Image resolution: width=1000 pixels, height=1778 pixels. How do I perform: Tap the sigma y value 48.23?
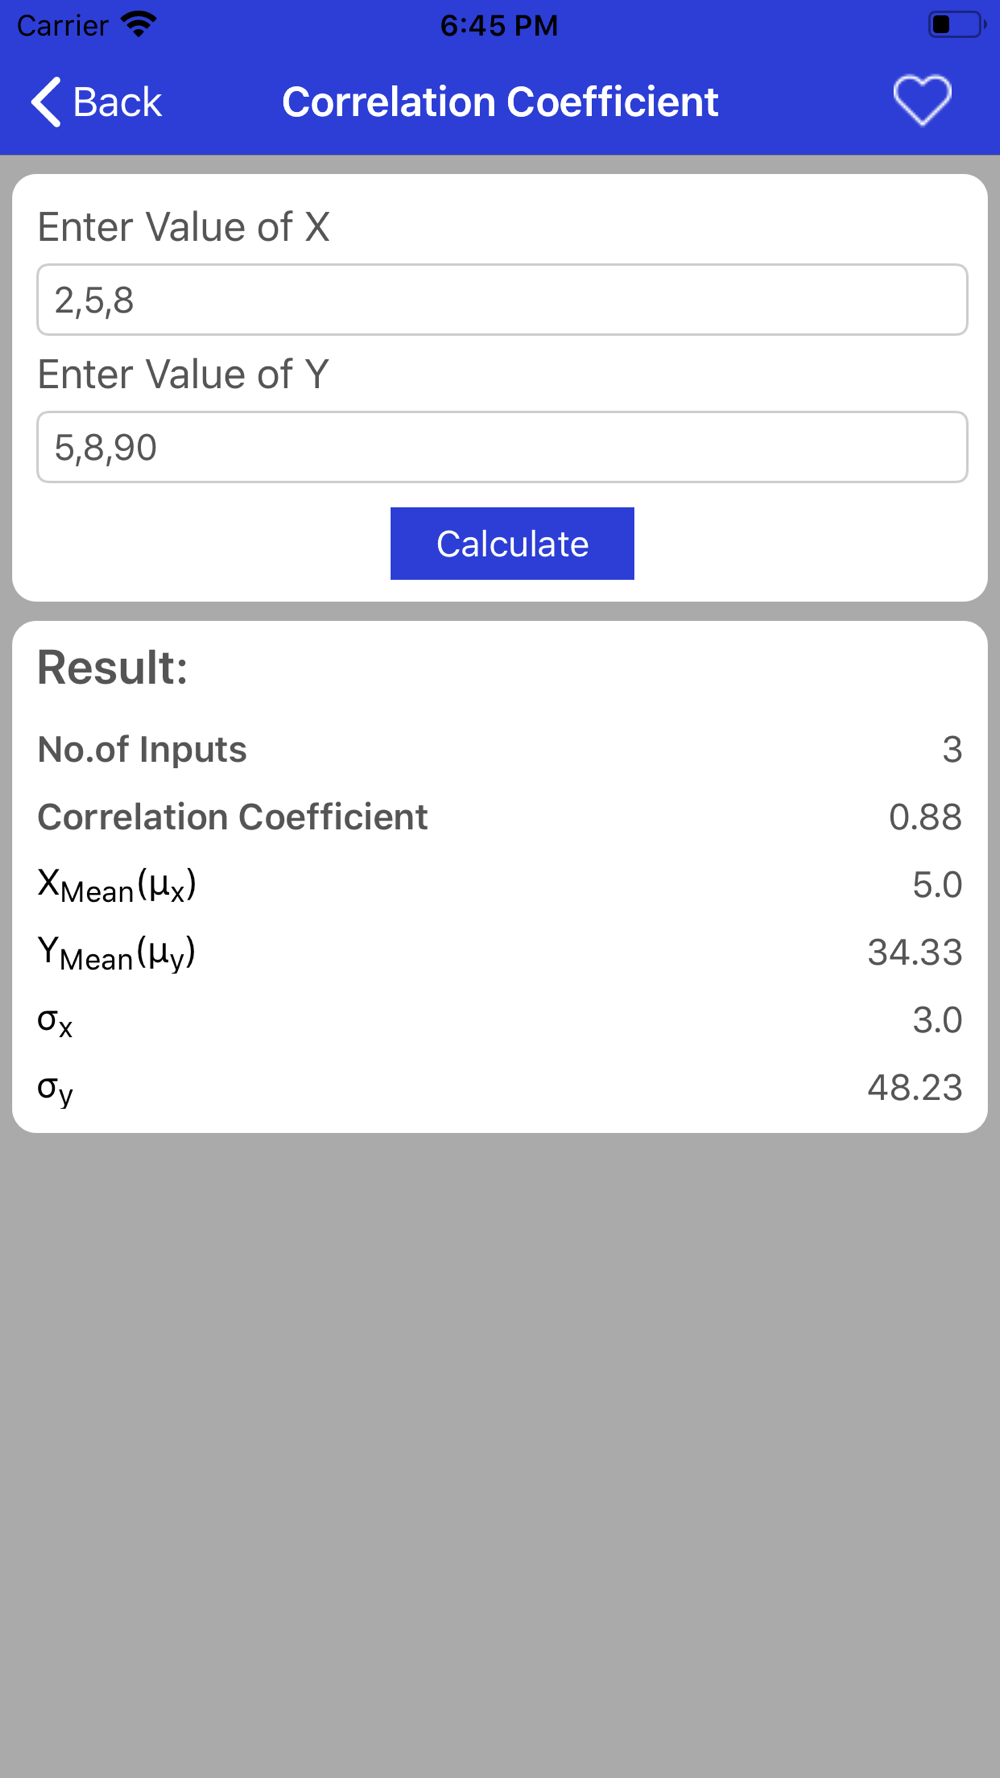tap(914, 1087)
